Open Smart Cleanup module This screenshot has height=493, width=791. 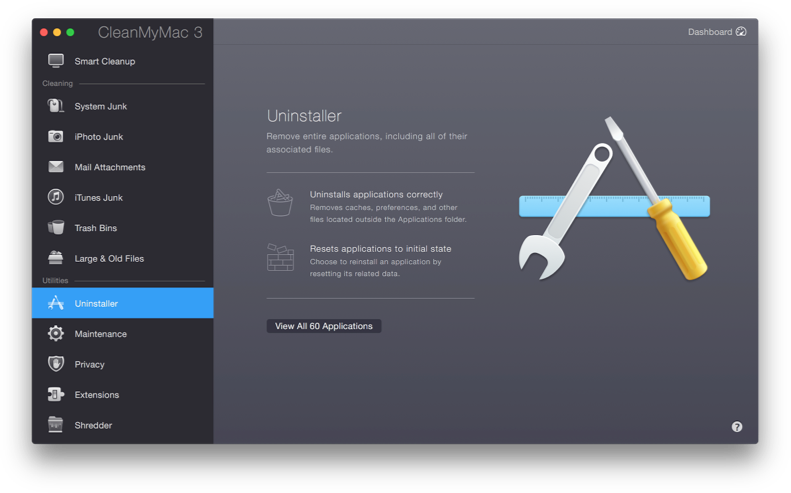(x=123, y=61)
